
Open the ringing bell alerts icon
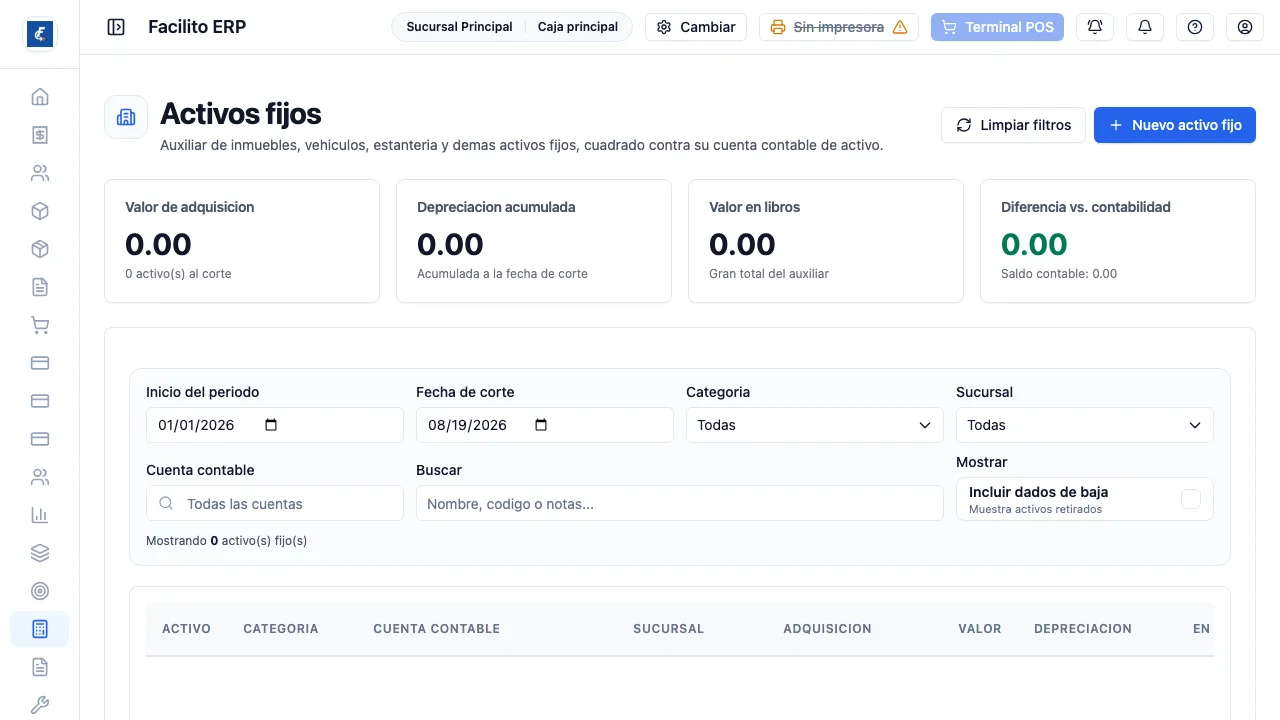coord(1095,27)
